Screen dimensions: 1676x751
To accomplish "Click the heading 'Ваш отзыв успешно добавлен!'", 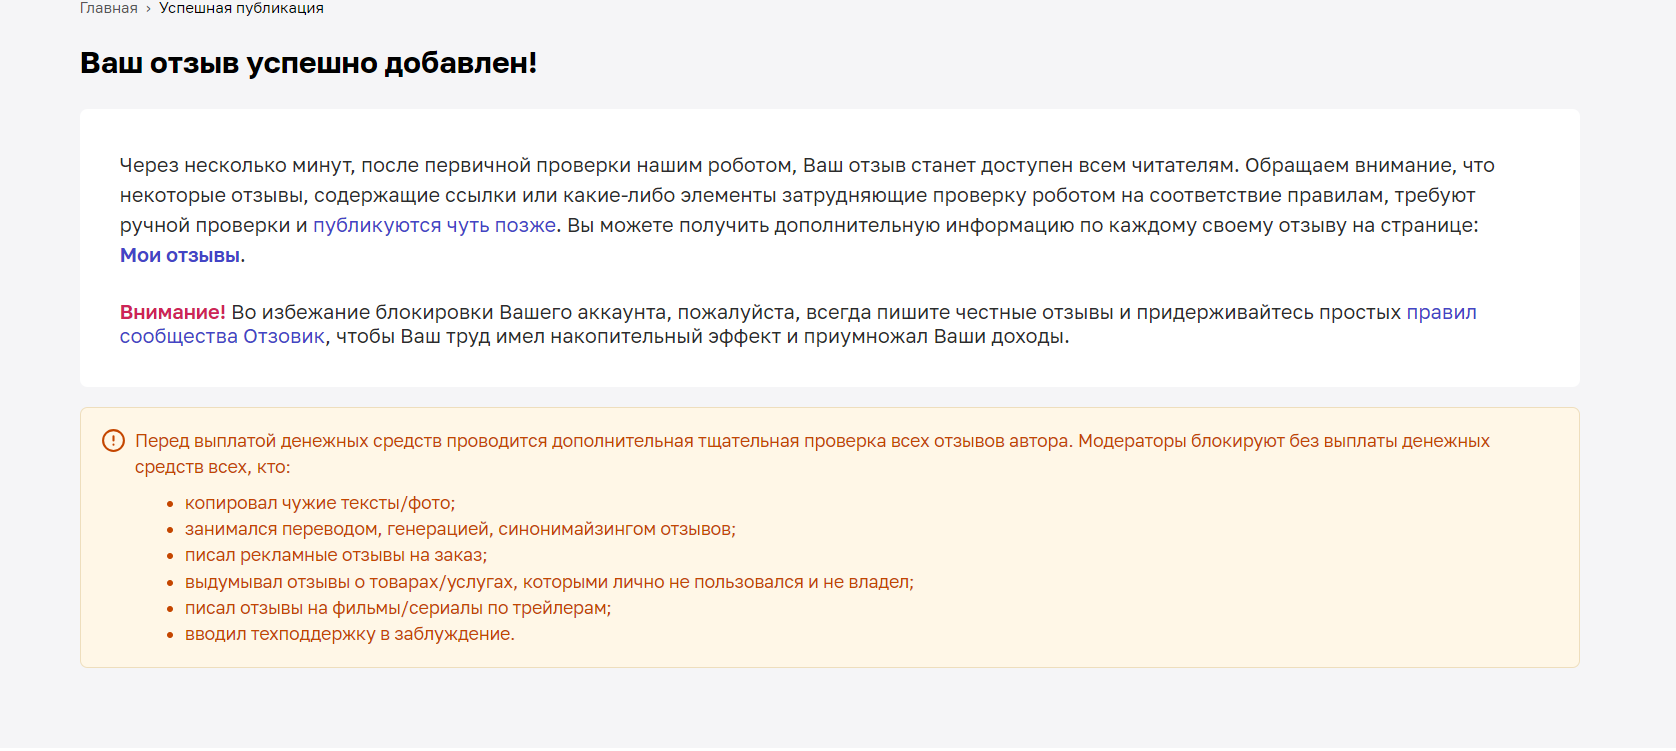I will (x=309, y=63).
